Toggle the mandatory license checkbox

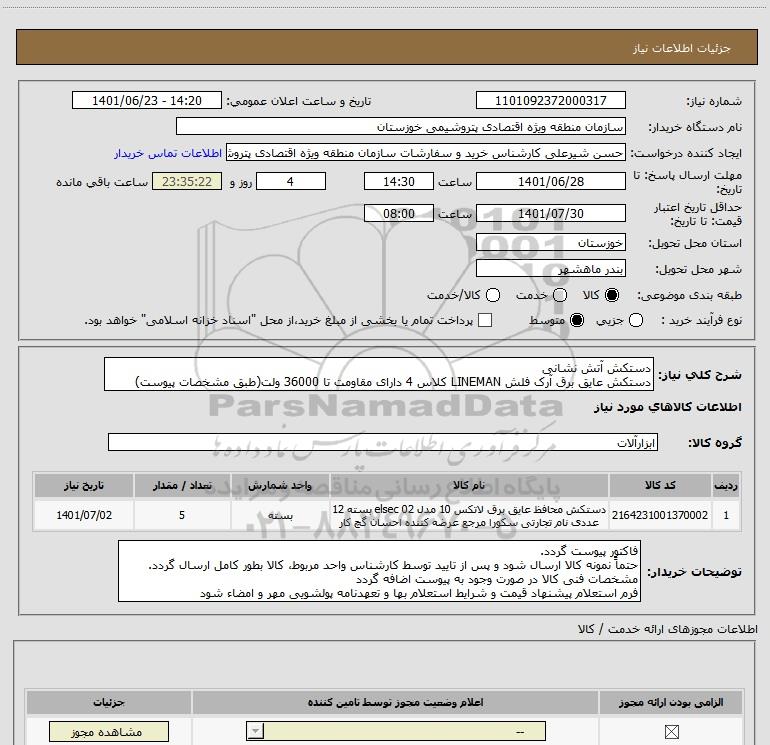[671, 732]
